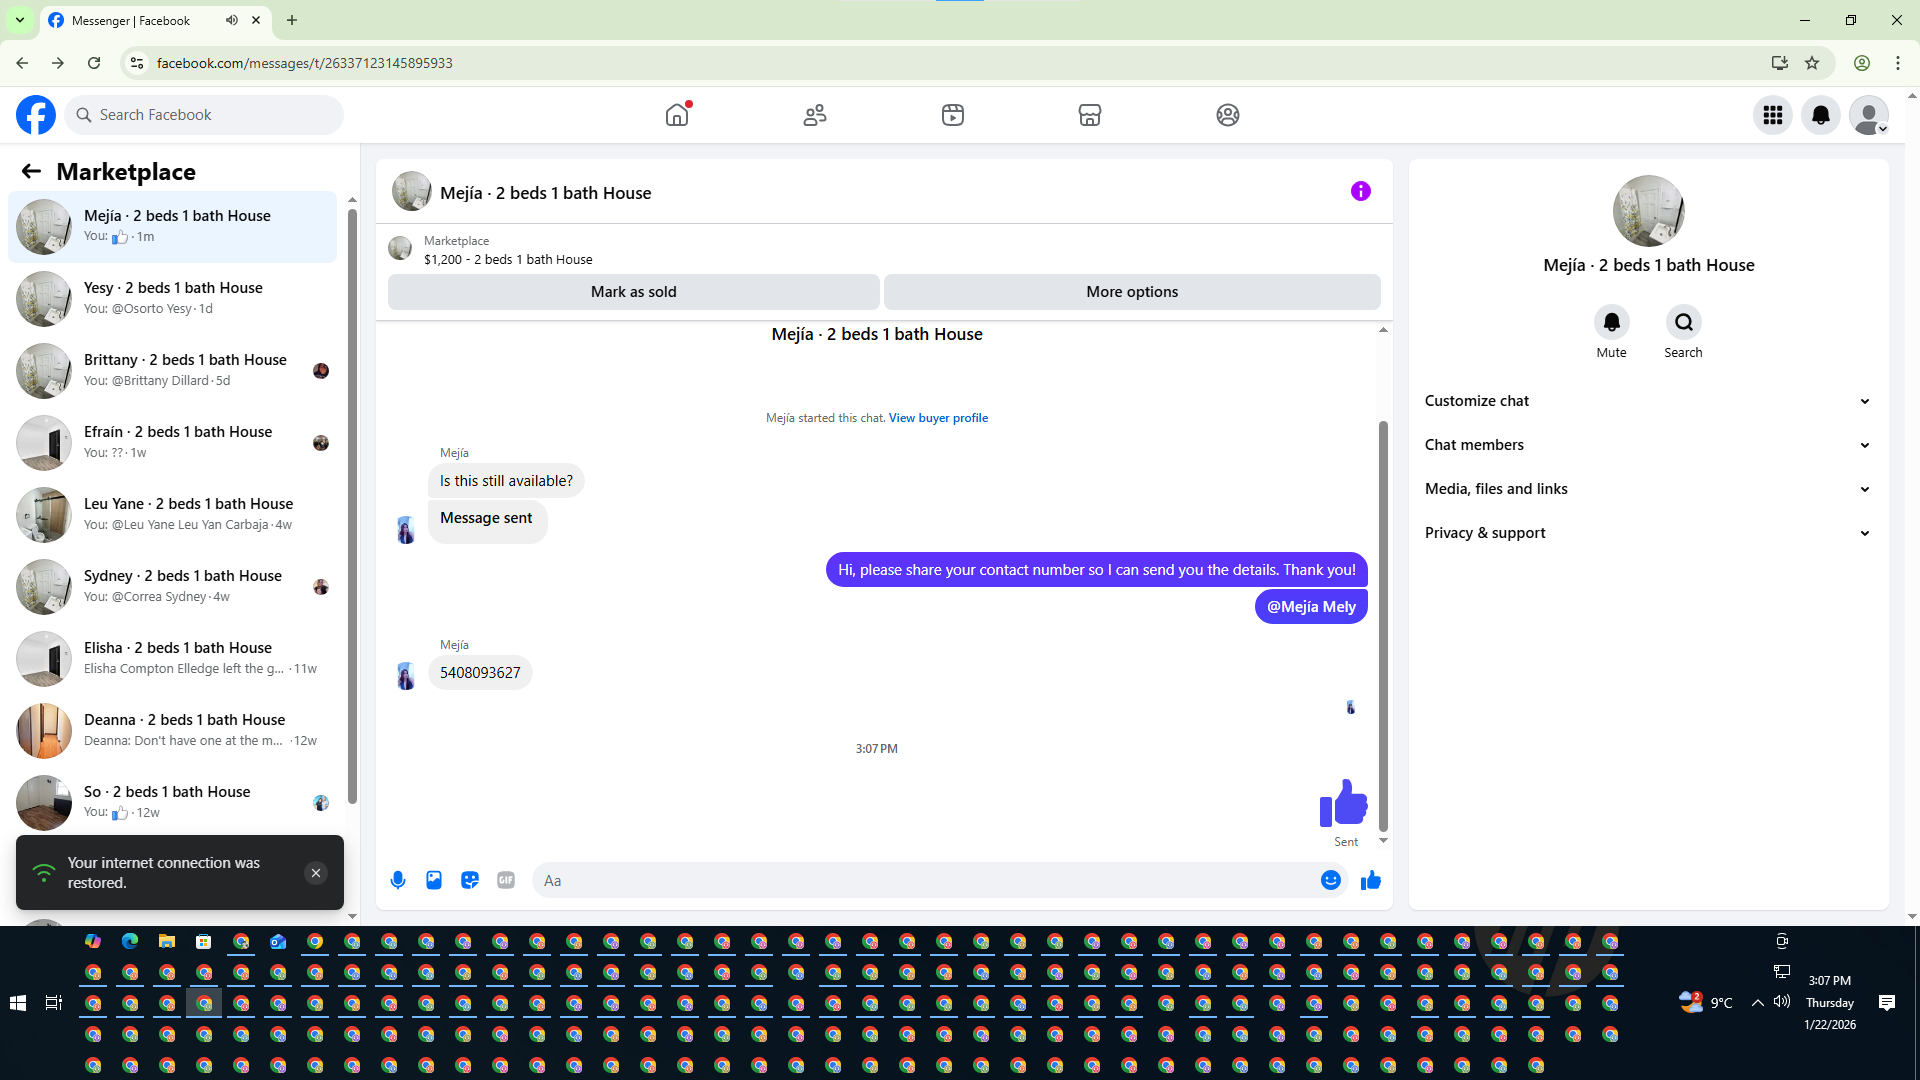The height and width of the screenshot is (1080, 1920).
Task: Click the Mark as sold button
Action: point(634,292)
